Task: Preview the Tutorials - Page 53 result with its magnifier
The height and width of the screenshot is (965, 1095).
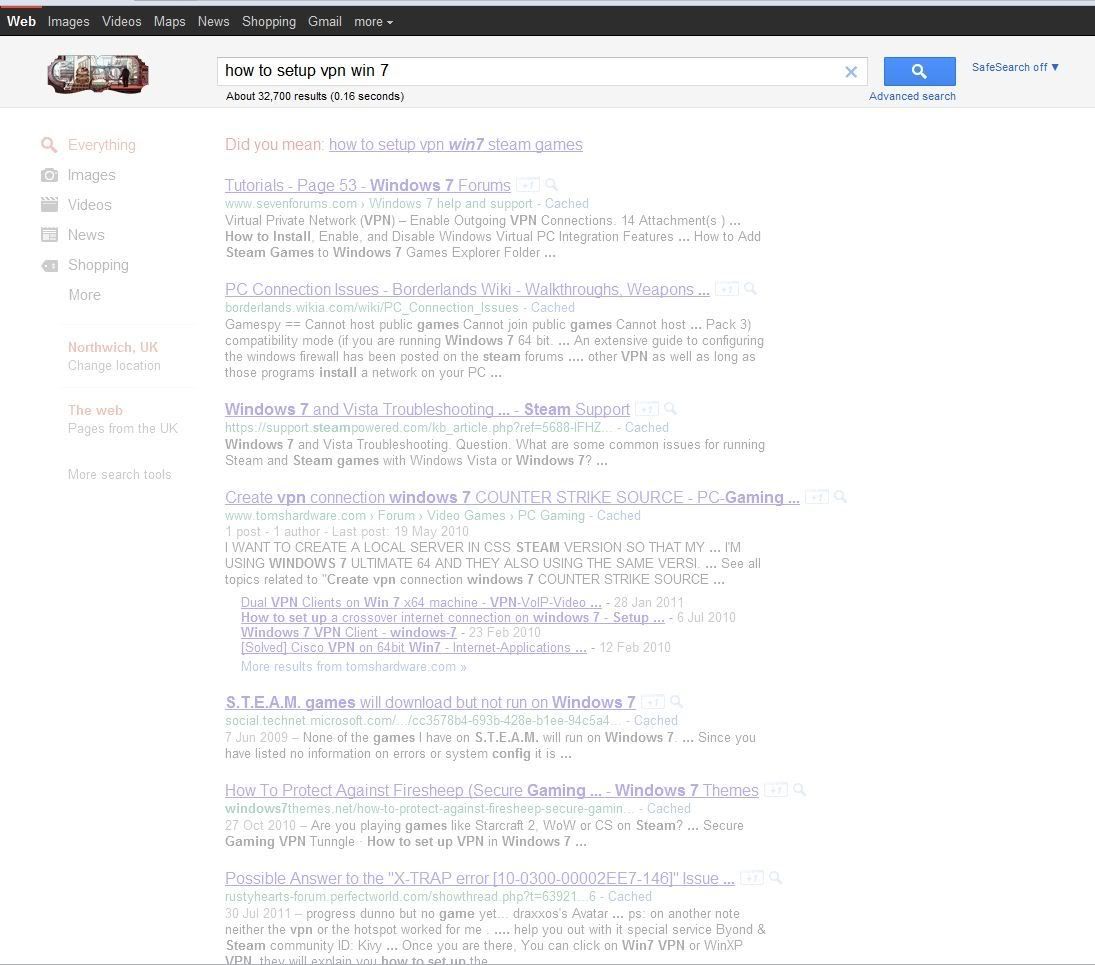Action: click(x=552, y=184)
